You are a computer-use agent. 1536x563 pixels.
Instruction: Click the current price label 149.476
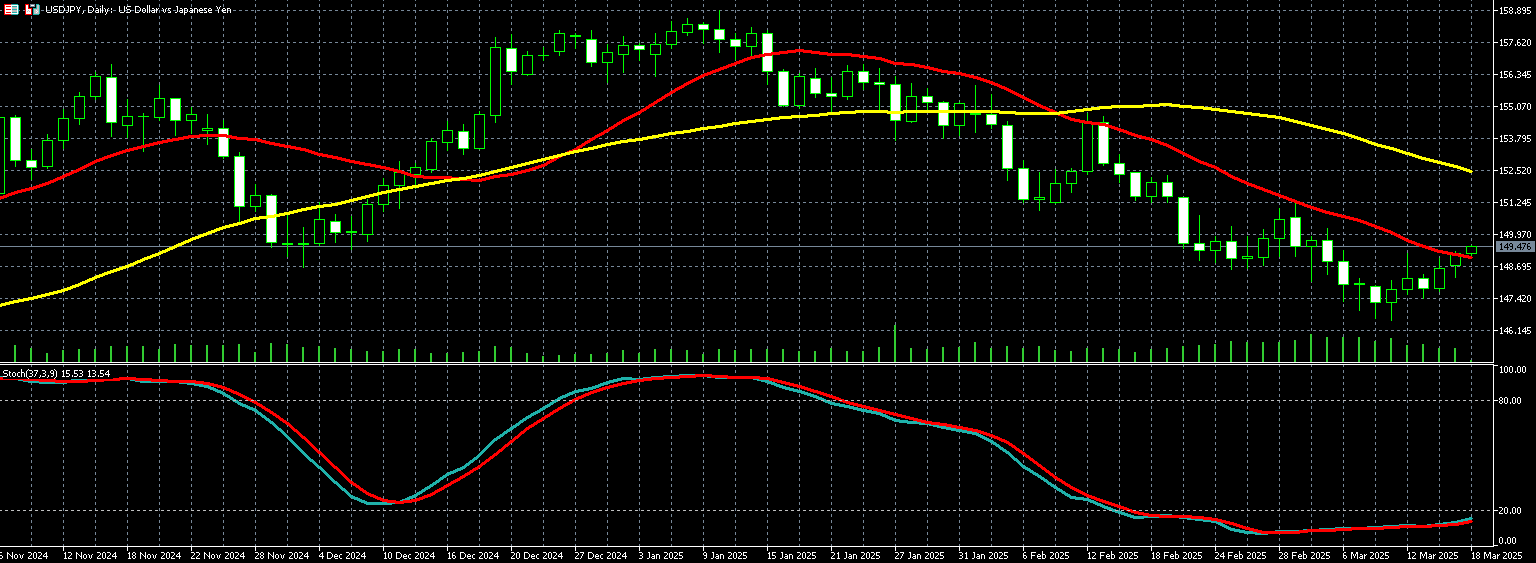1514,246
